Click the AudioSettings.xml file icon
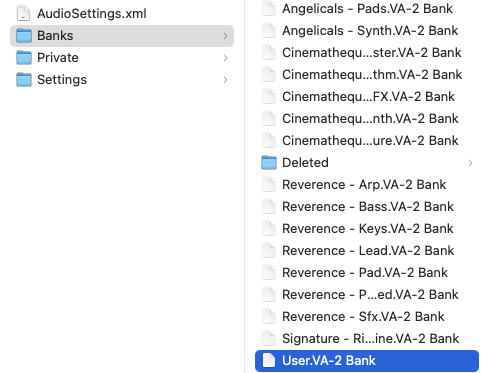 (x=24, y=13)
